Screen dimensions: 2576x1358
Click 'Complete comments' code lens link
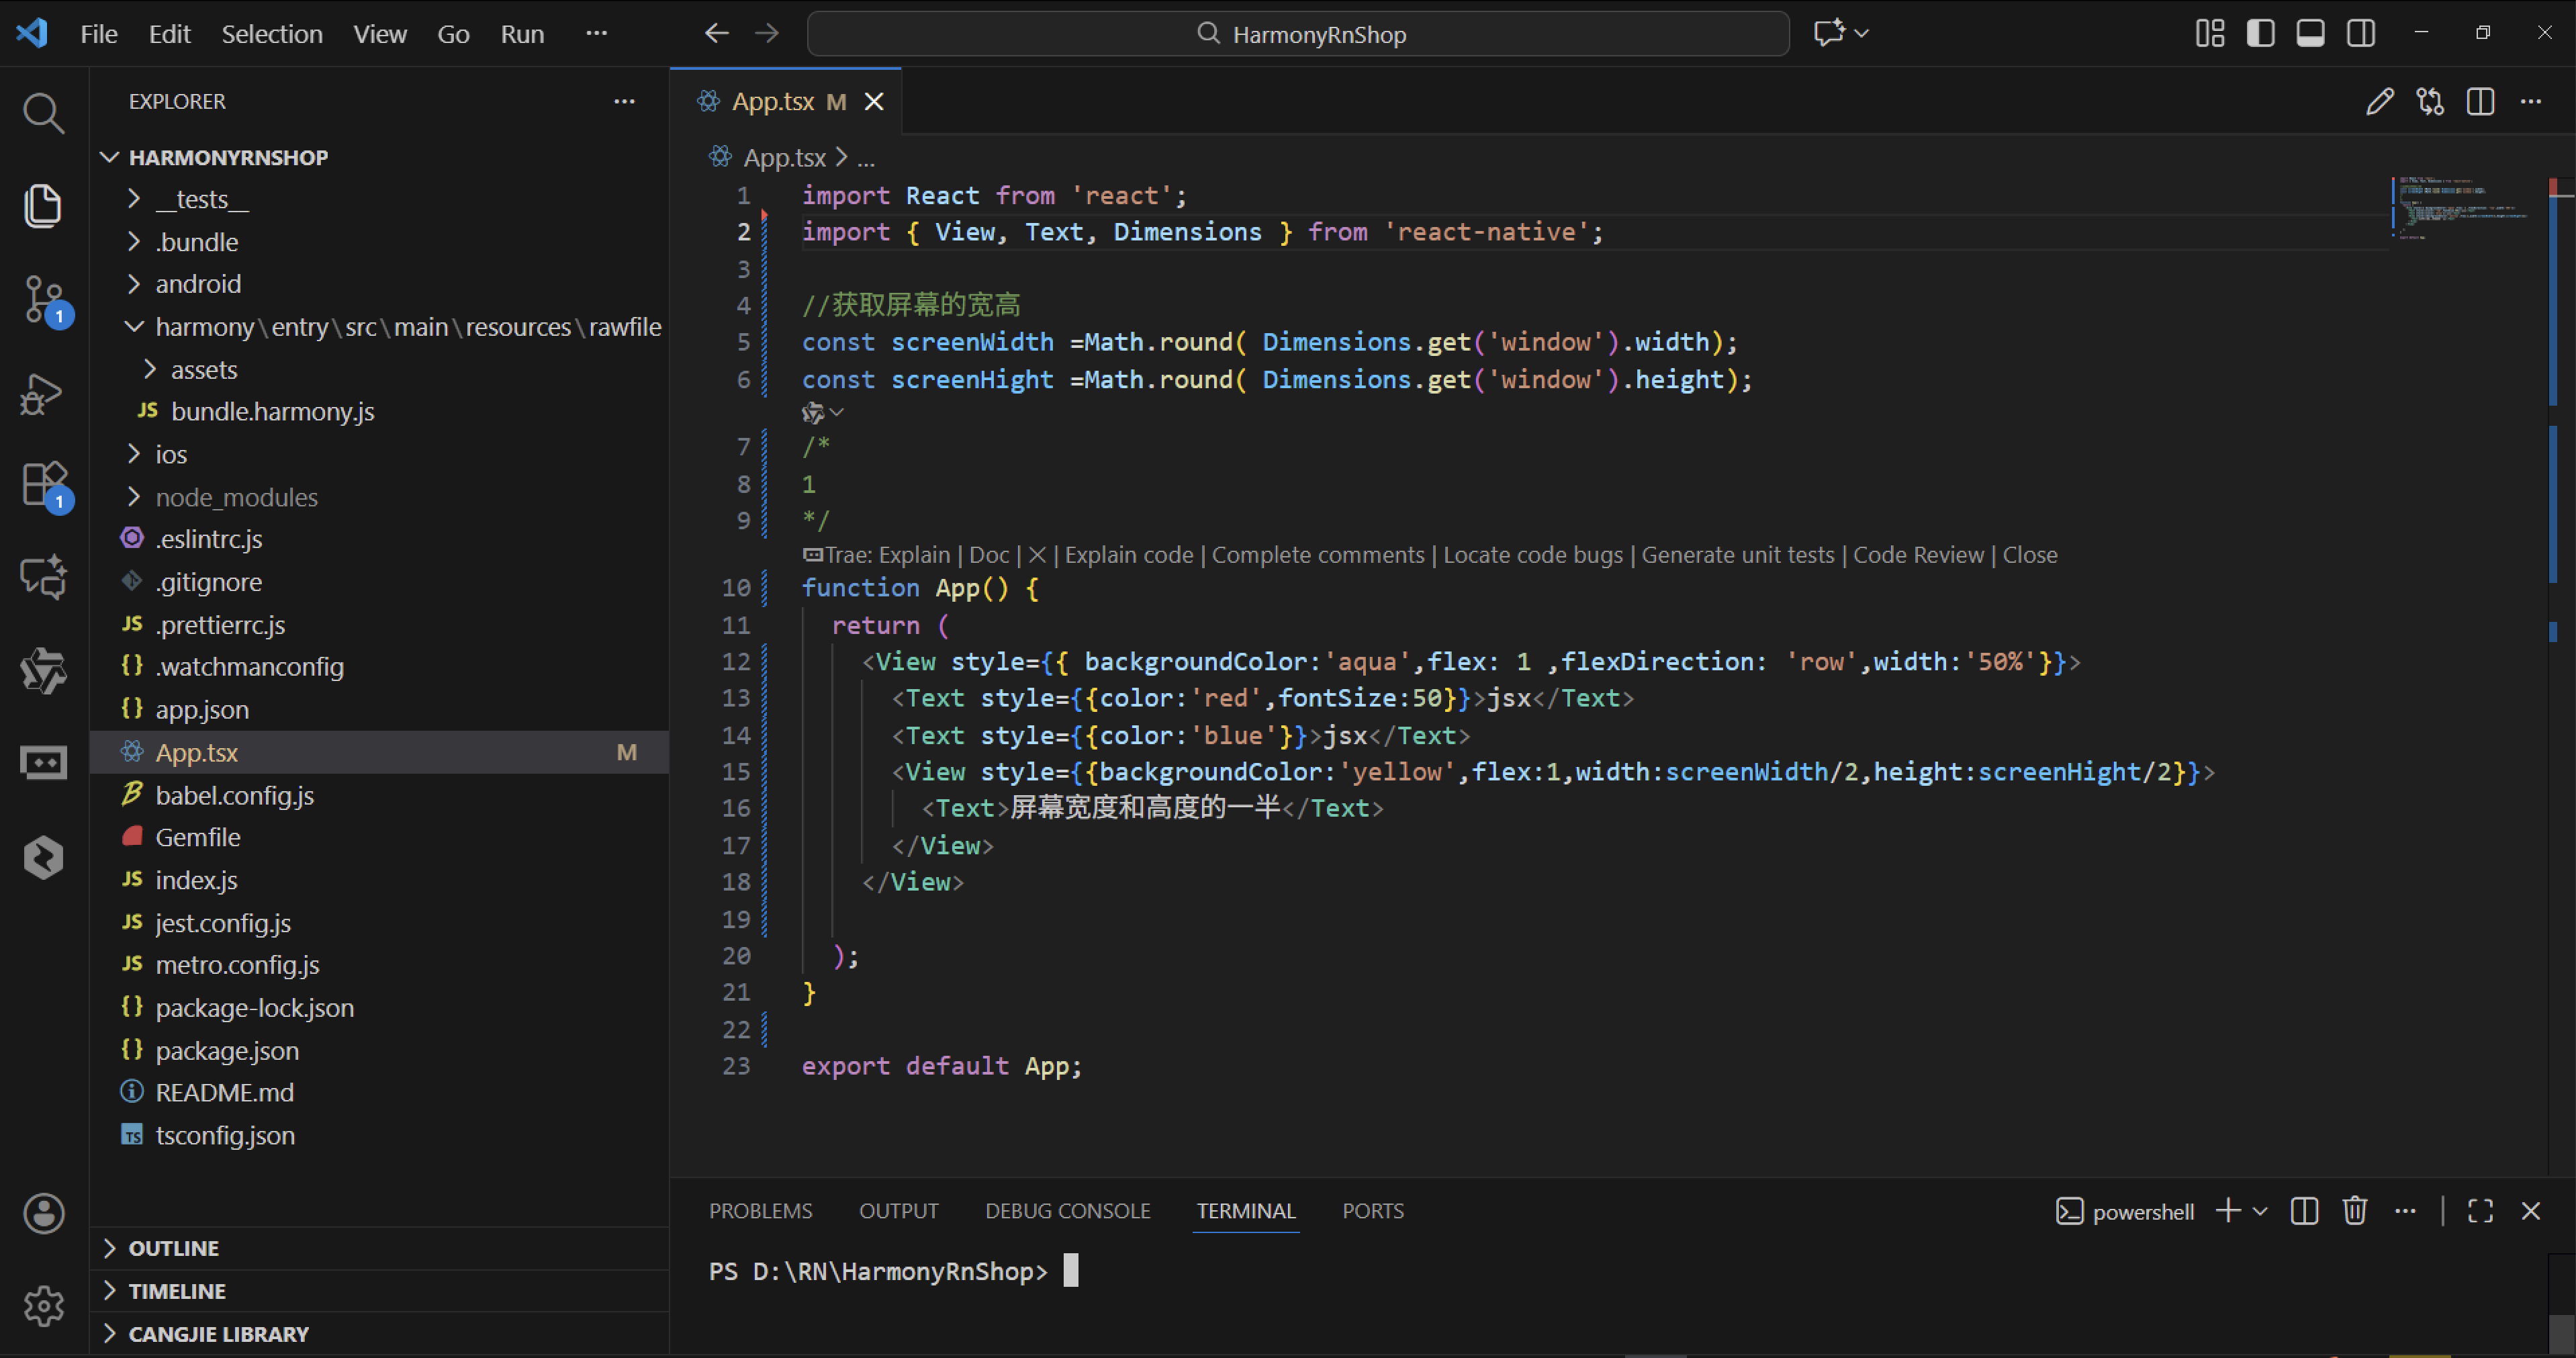tap(1318, 555)
